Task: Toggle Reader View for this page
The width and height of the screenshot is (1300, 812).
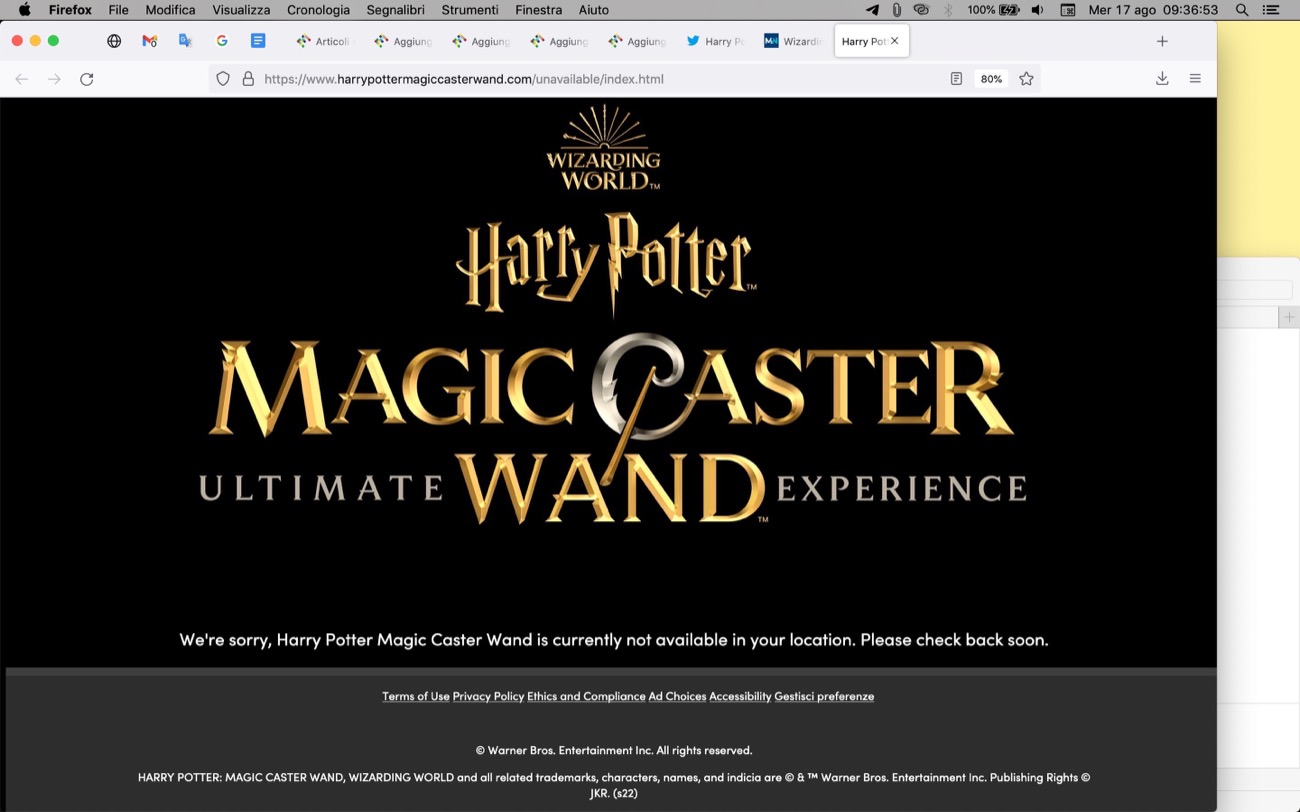Action: [x=956, y=79]
